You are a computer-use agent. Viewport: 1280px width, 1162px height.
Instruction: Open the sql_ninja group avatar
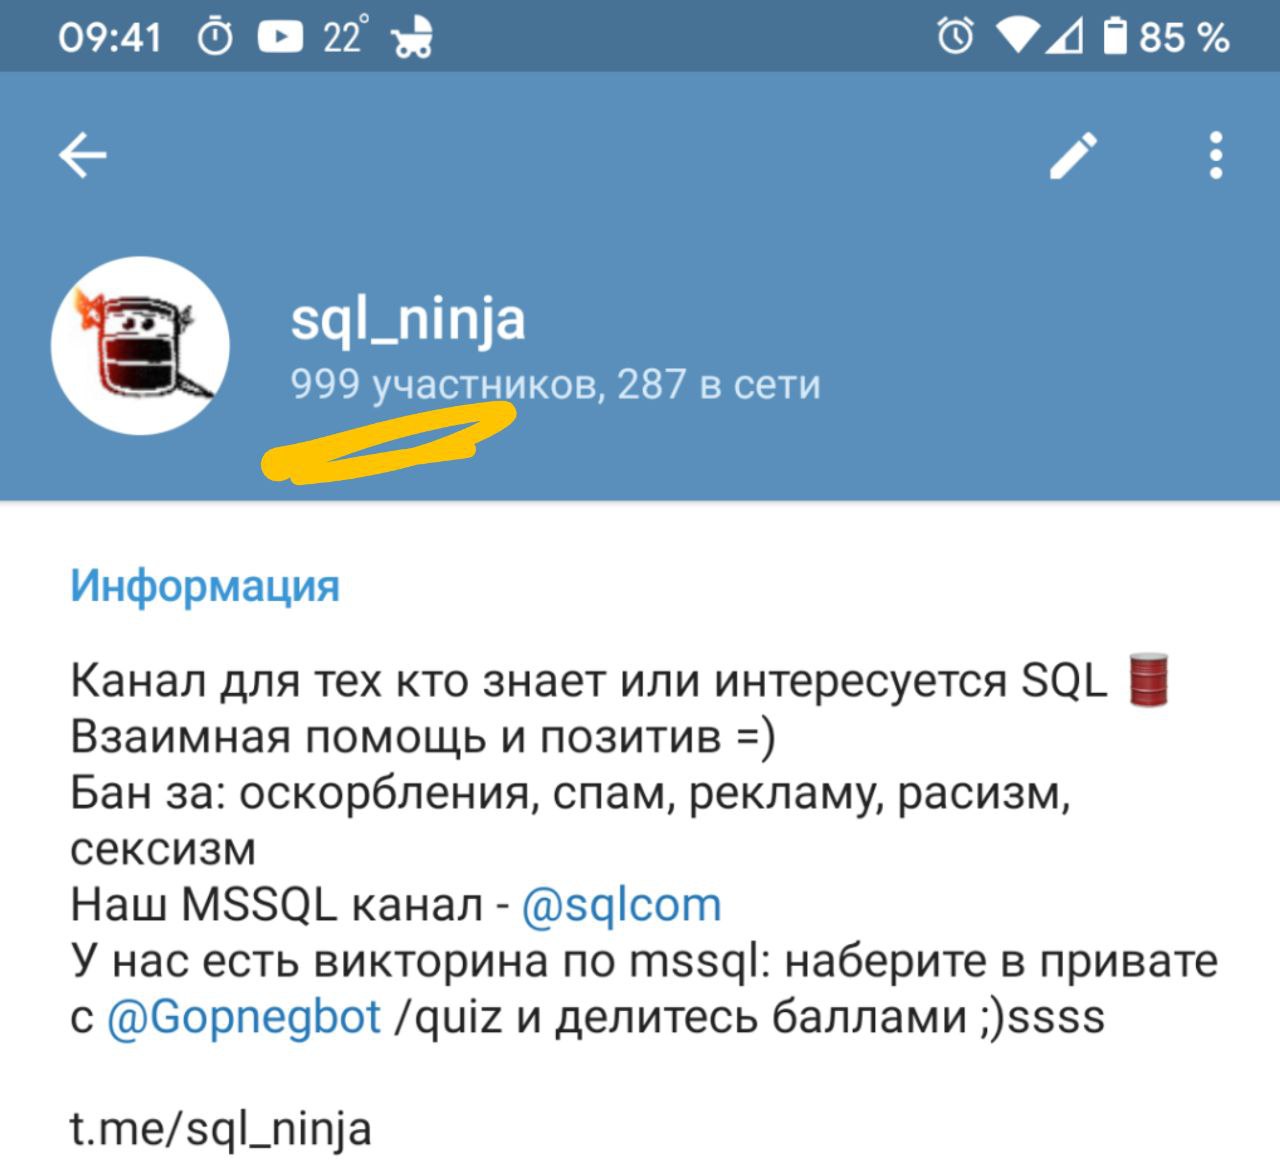point(140,346)
